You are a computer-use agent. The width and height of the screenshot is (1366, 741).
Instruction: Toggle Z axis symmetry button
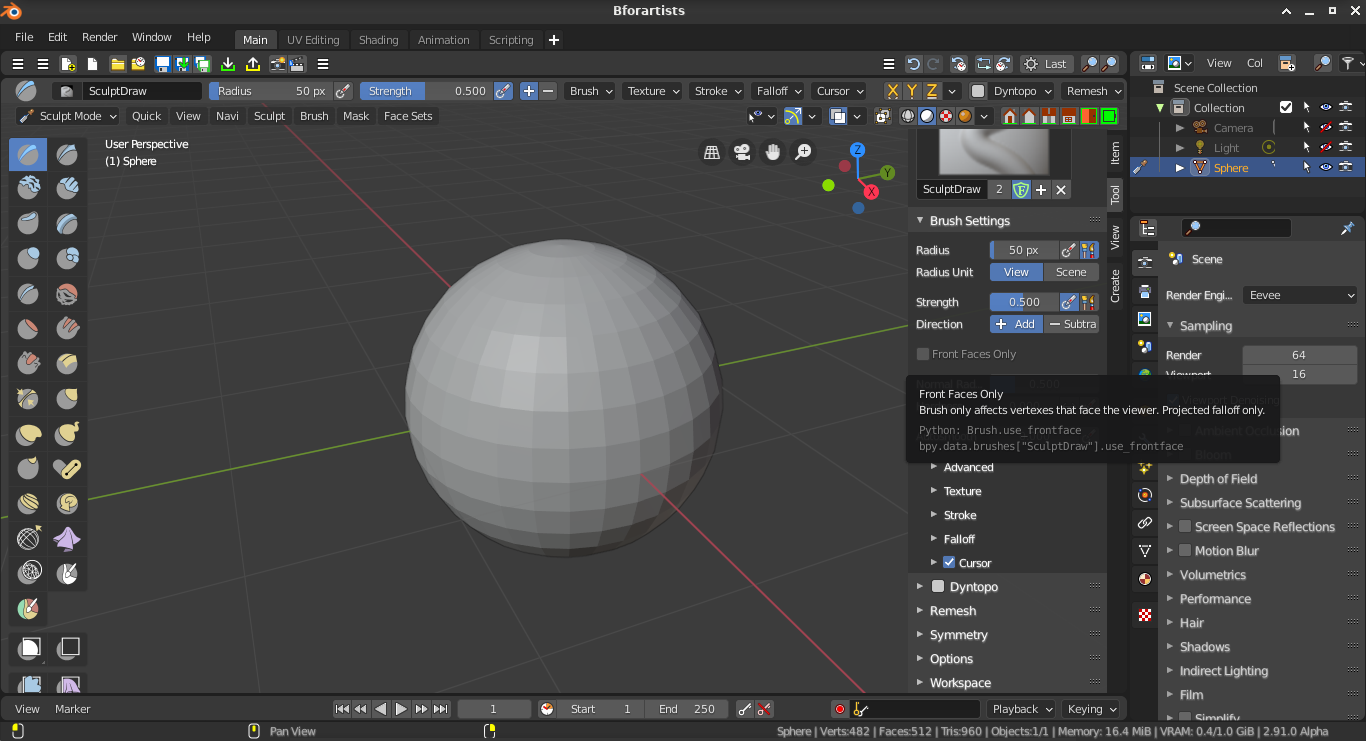(x=932, y=91)
